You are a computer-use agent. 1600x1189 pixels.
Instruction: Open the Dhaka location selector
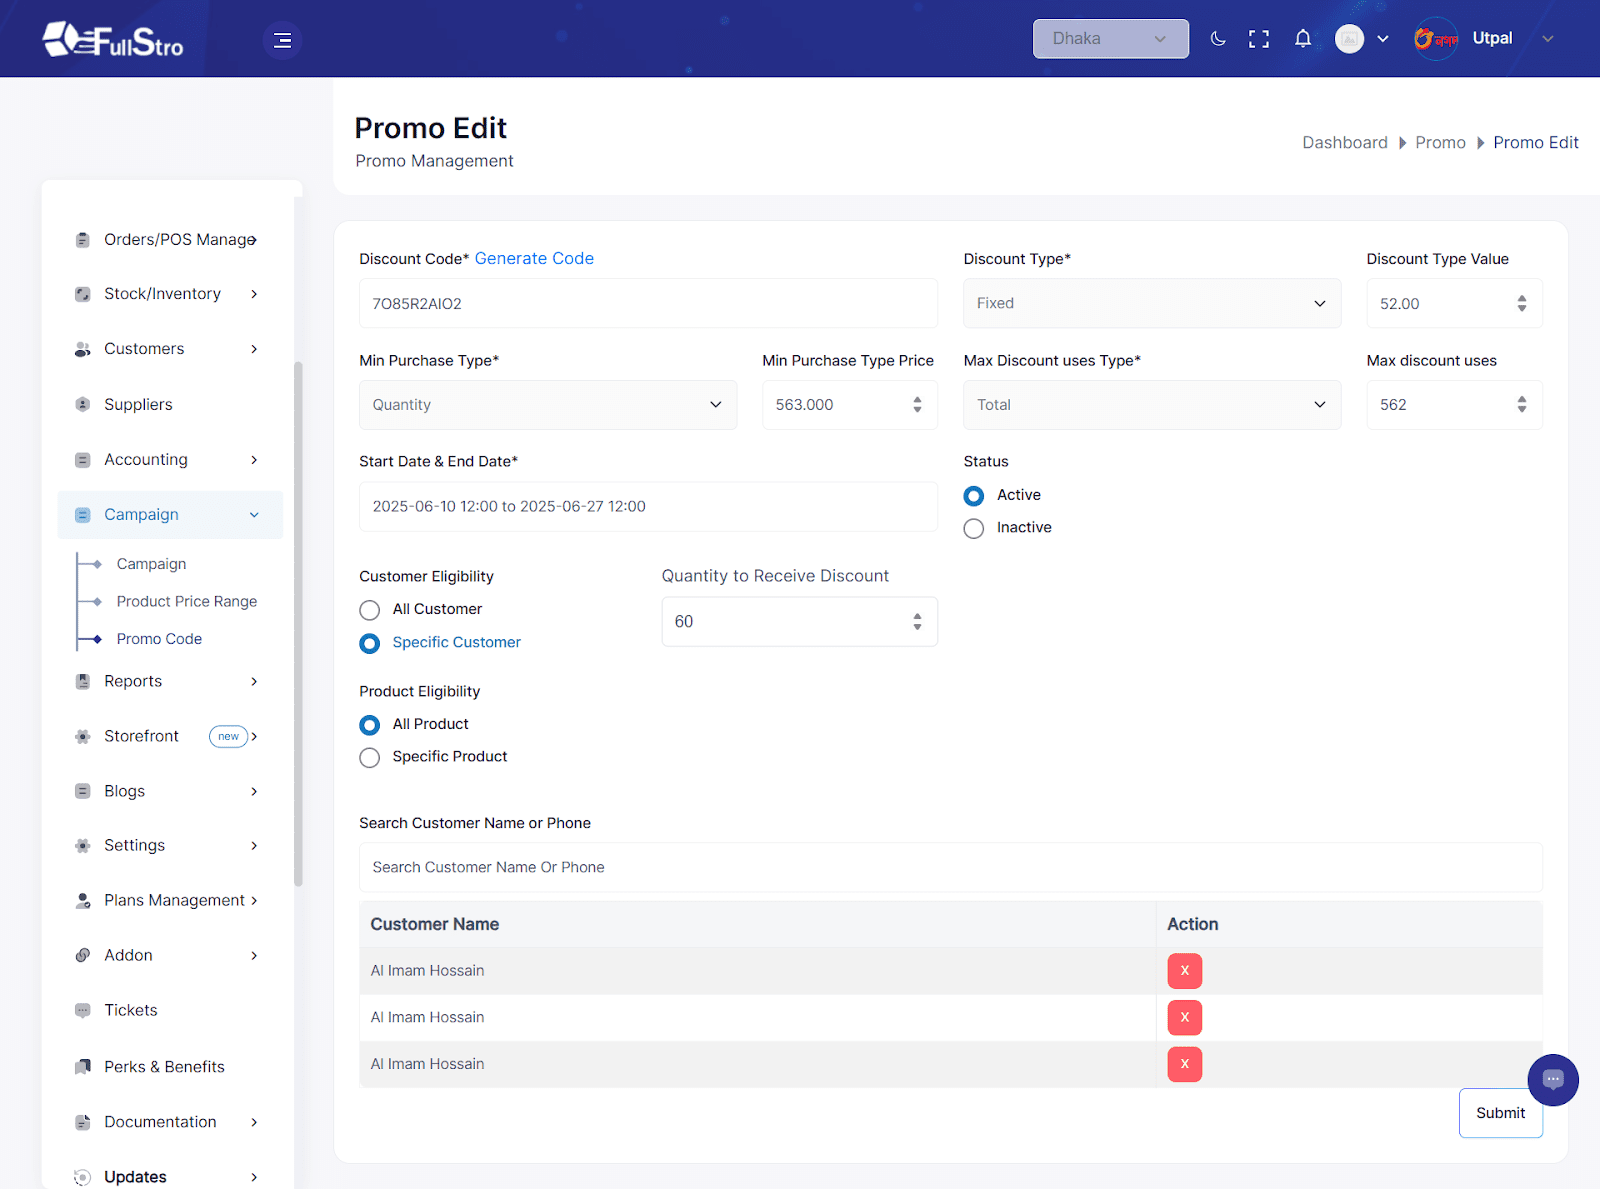(1110, 39)
